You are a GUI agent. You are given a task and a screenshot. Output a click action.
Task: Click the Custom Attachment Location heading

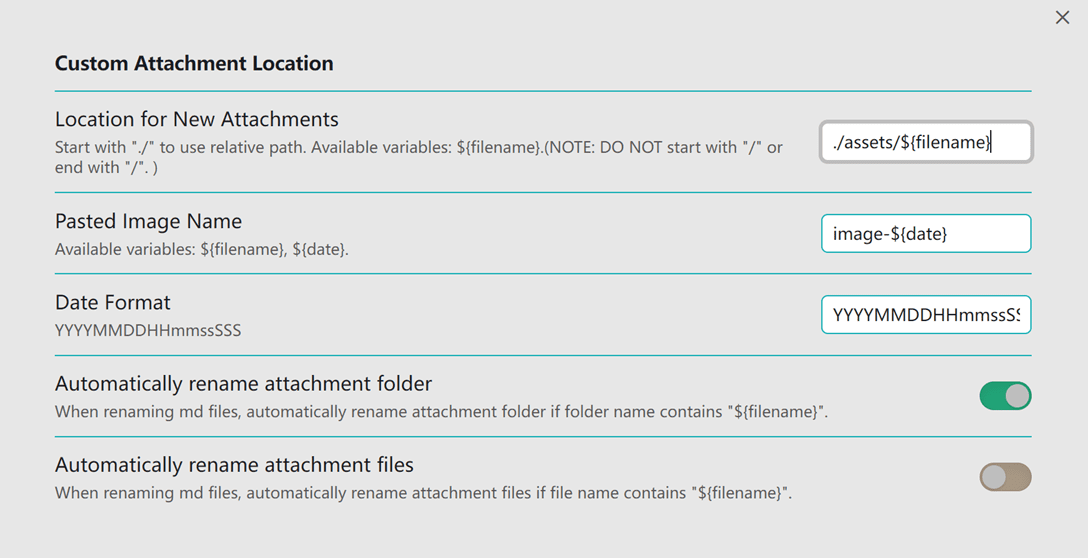194,64
